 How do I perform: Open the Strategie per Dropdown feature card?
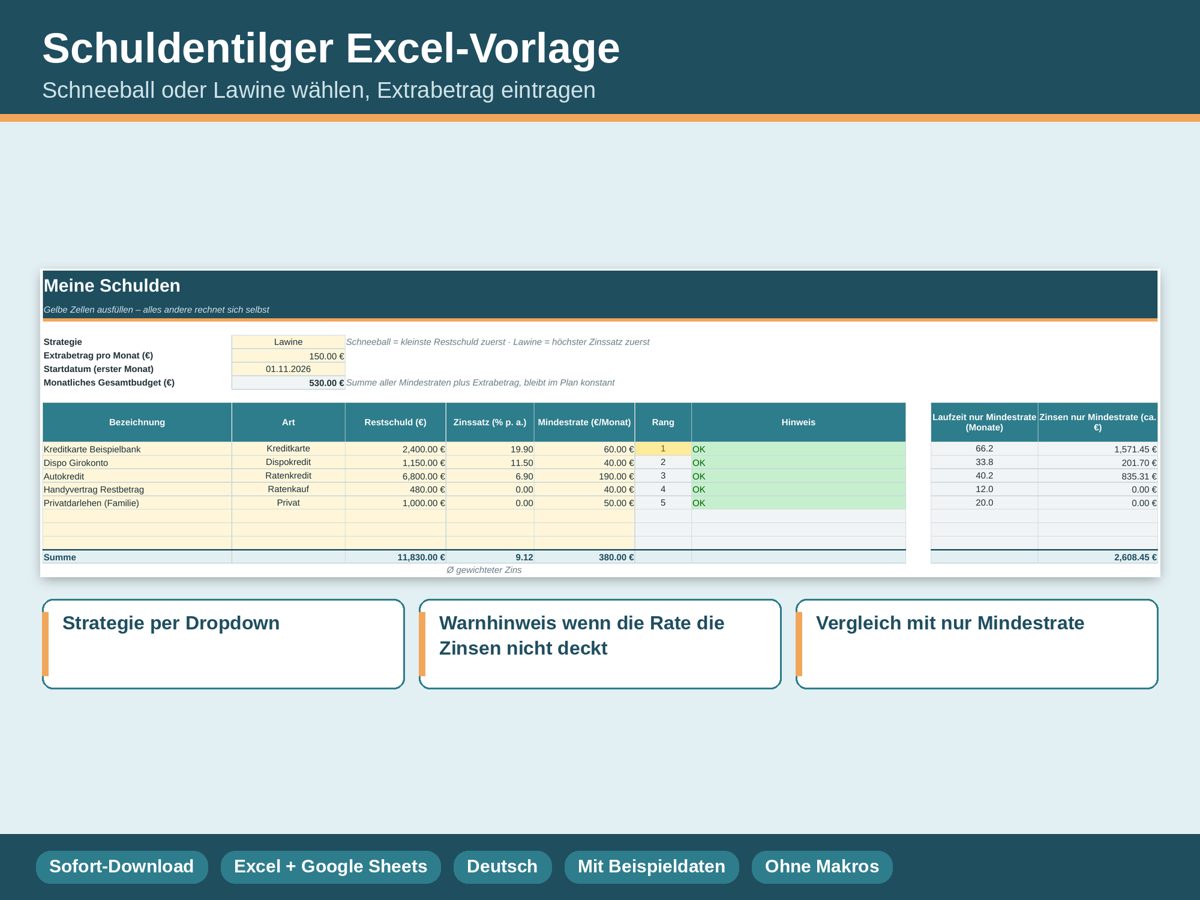[x=223, y=644]
